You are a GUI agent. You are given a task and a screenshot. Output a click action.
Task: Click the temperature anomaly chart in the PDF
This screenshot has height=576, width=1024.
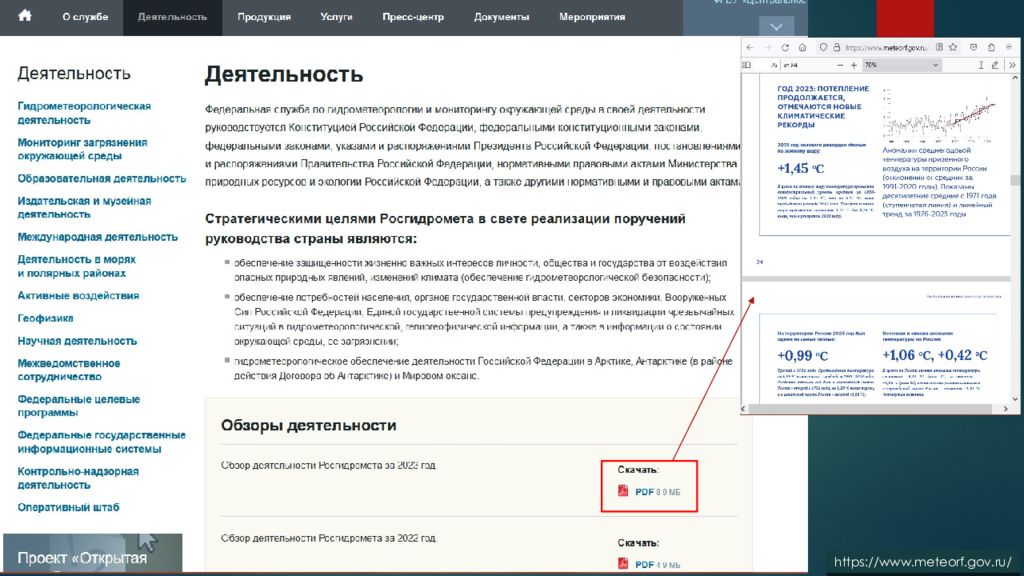939,115
